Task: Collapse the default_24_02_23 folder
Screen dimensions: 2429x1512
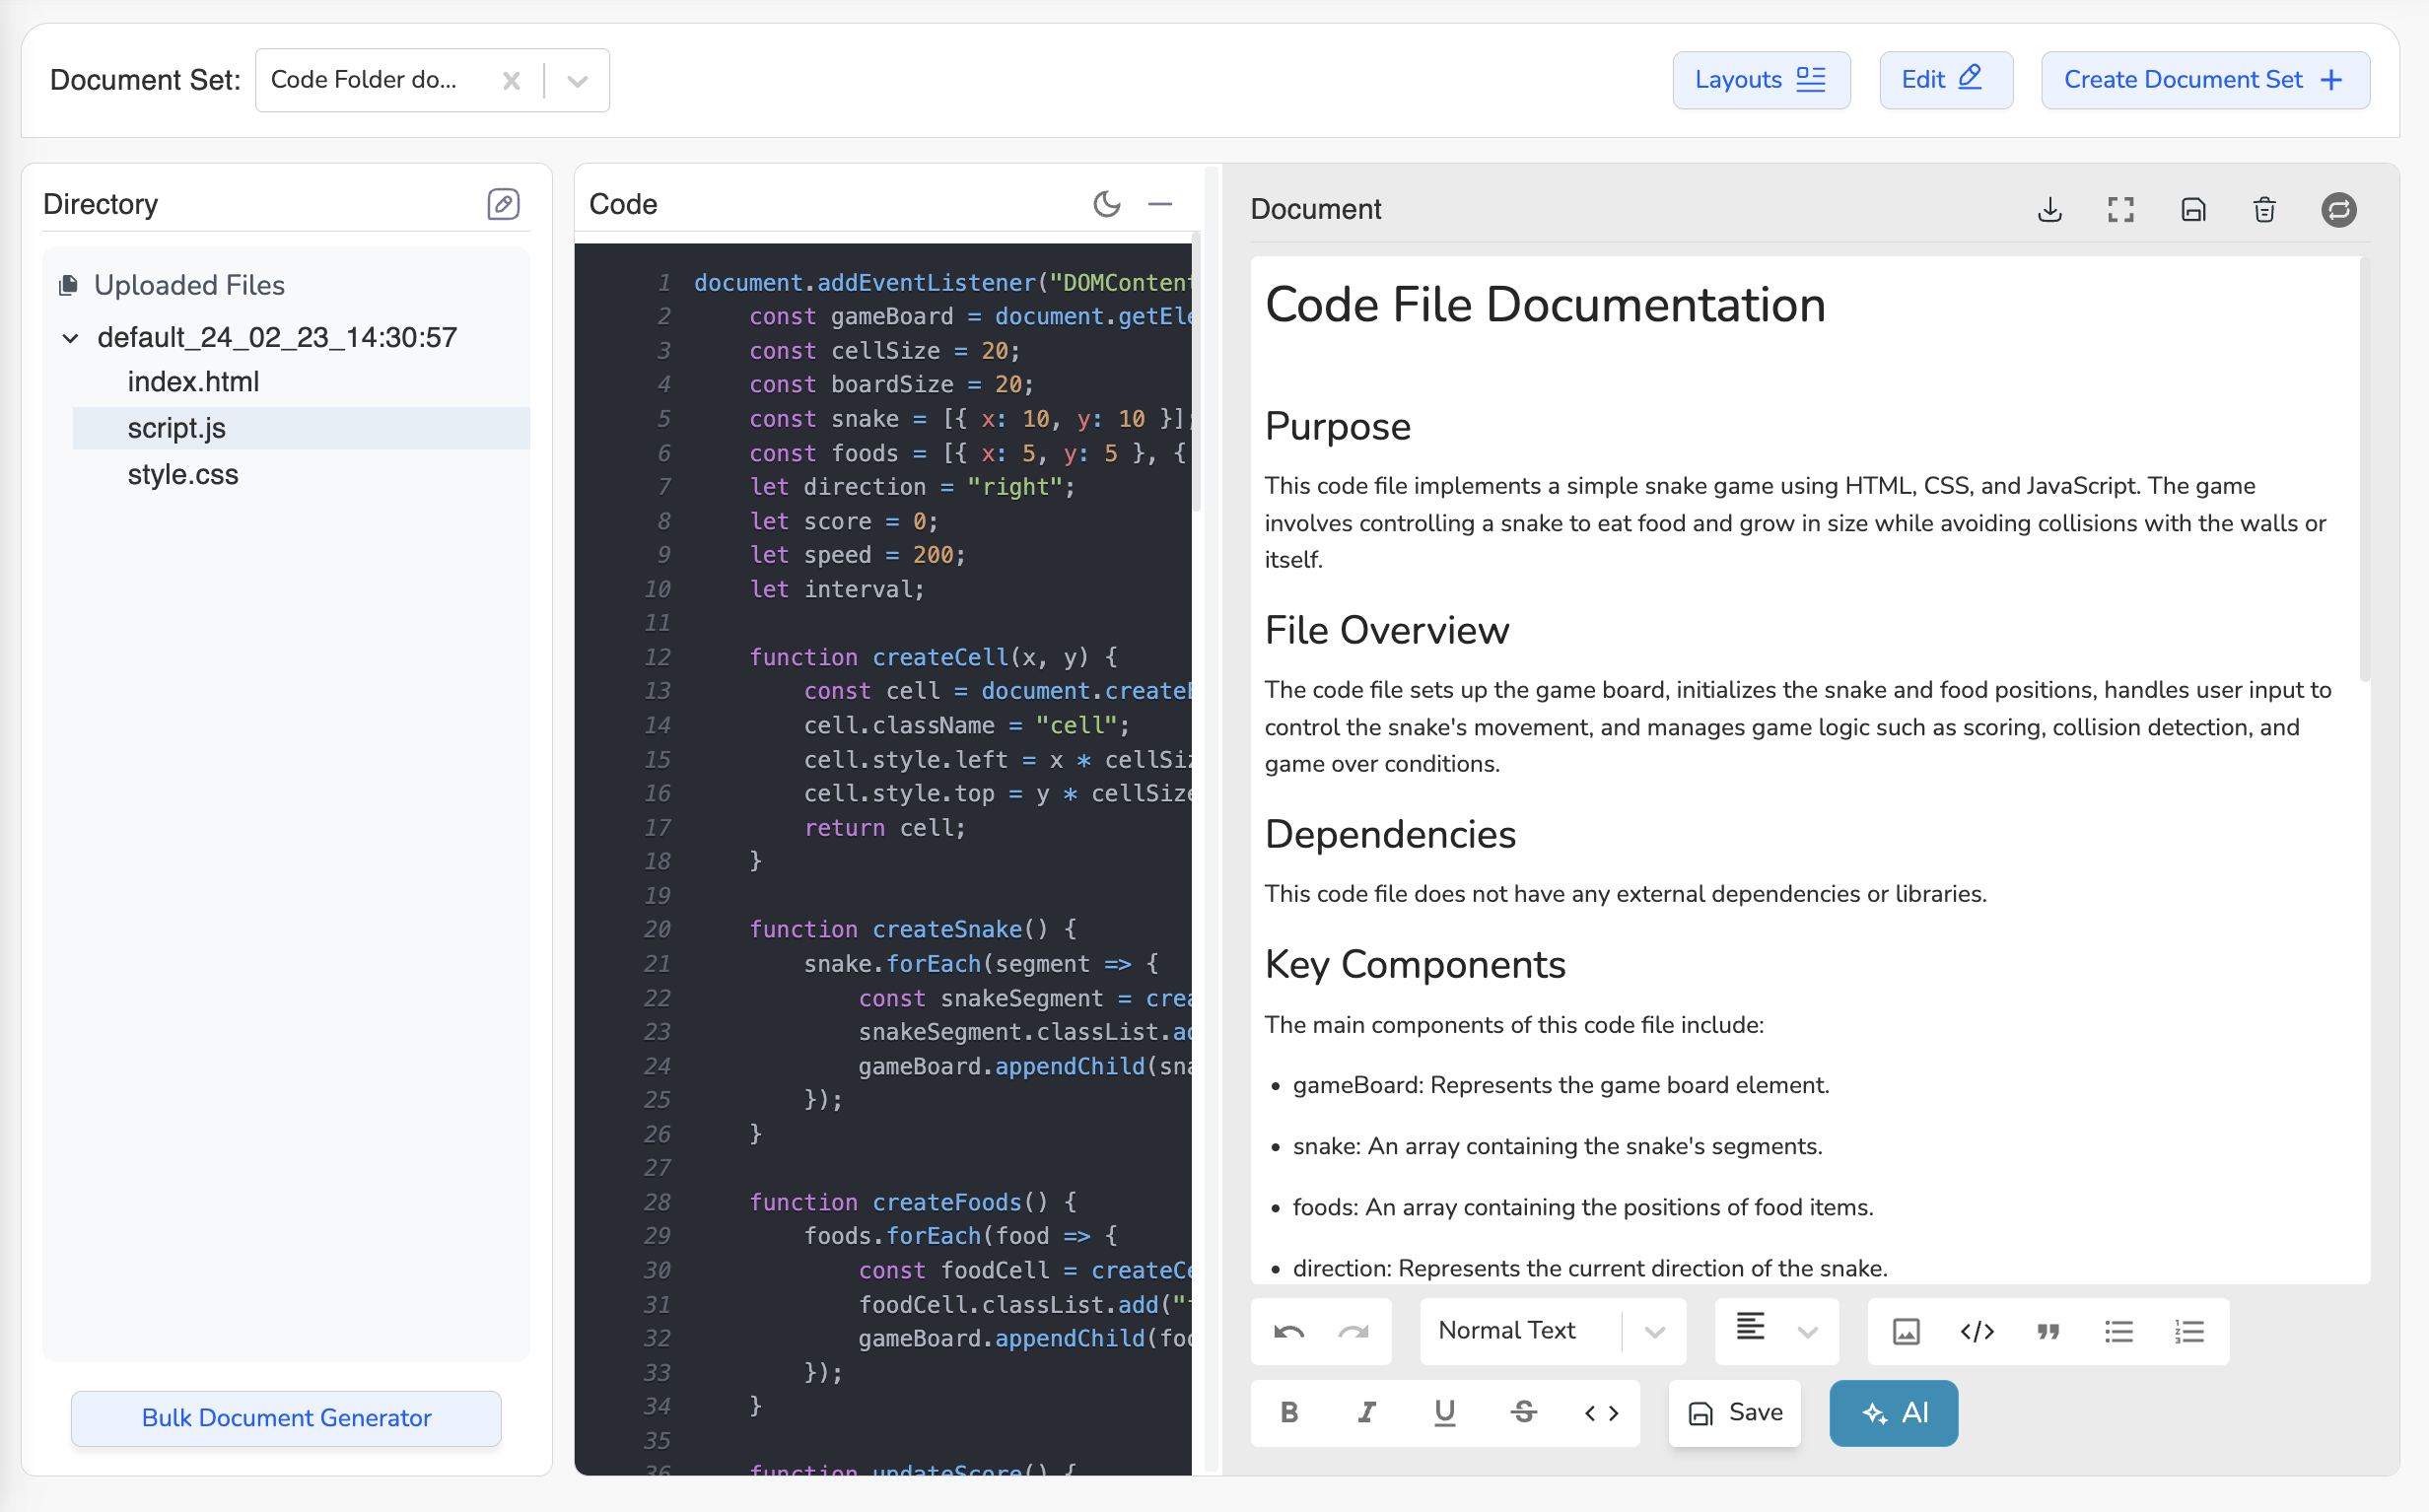Action: point(71,338)
